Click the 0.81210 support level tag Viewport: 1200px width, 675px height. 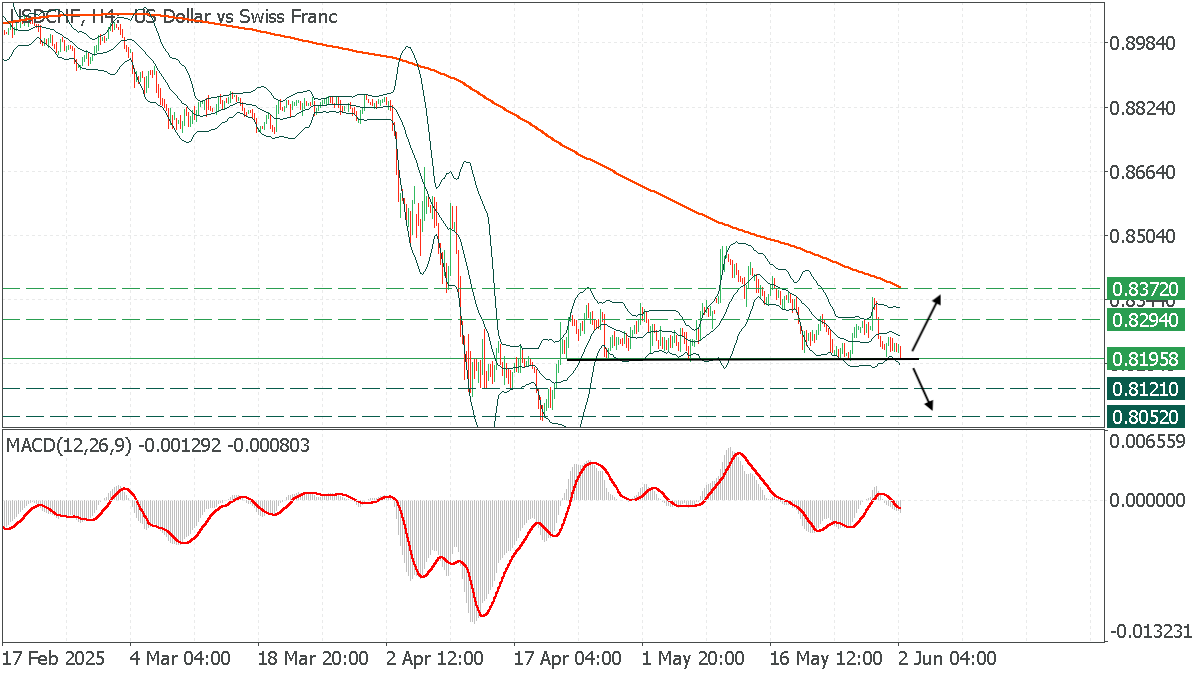click(1147, 389)
